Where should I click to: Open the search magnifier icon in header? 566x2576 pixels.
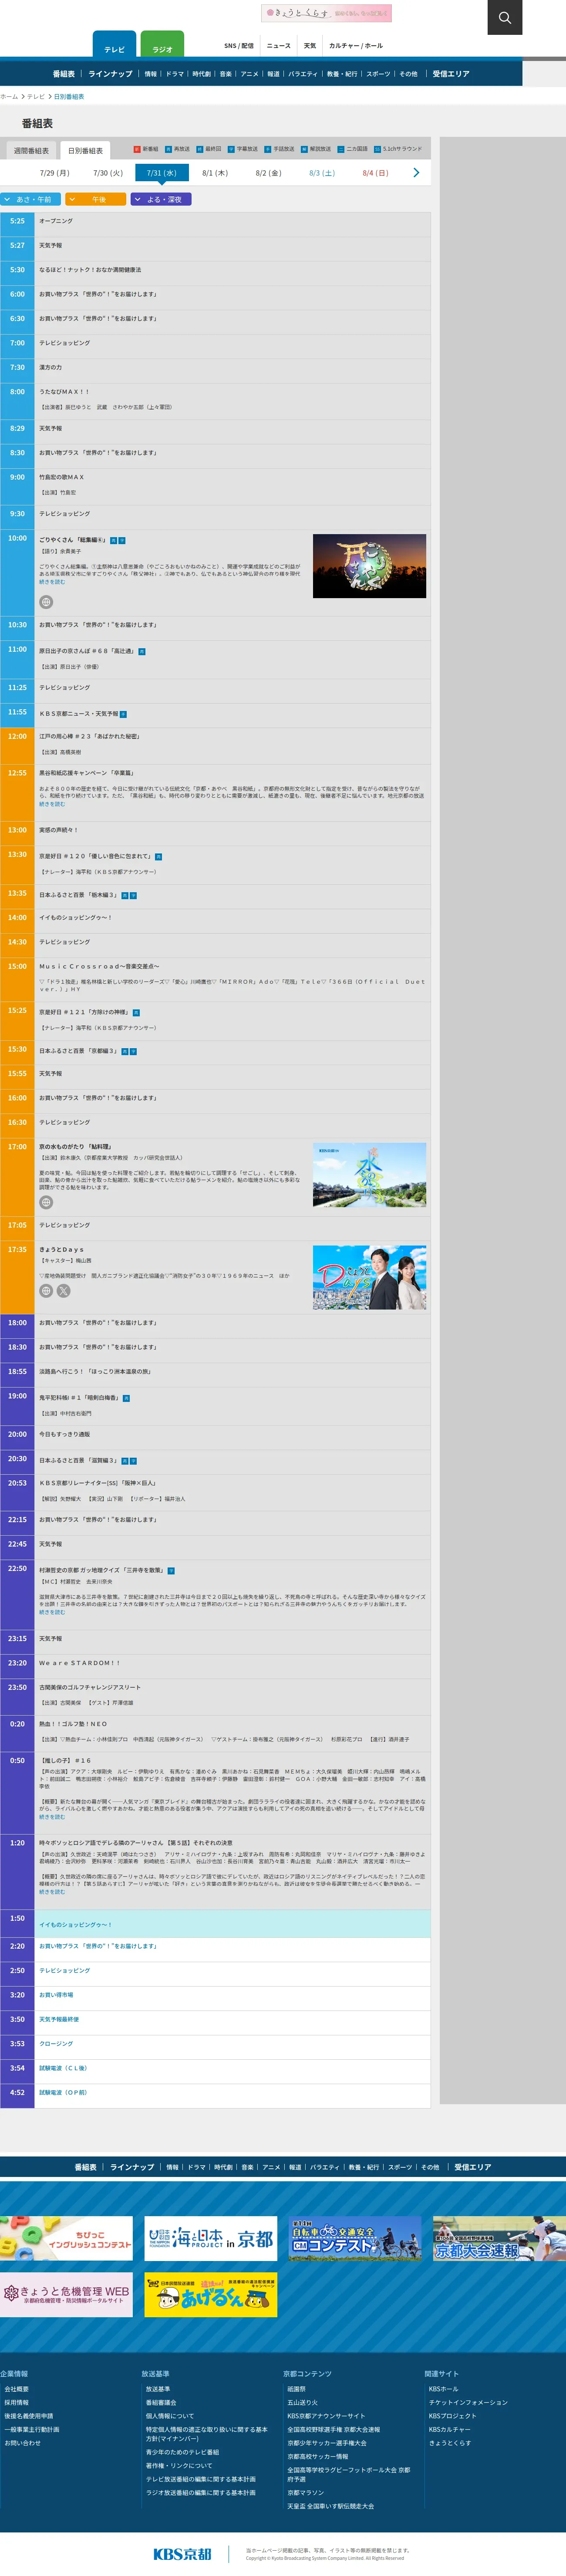coord(505,17)
